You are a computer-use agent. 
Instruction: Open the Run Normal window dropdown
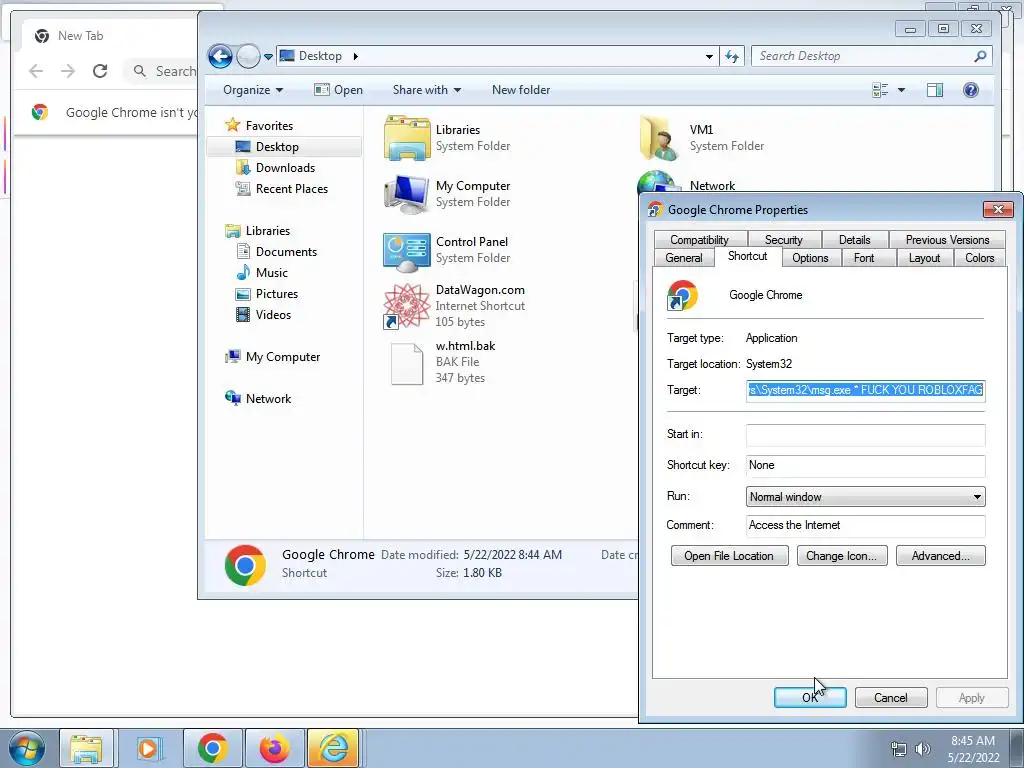coord(865,497)
